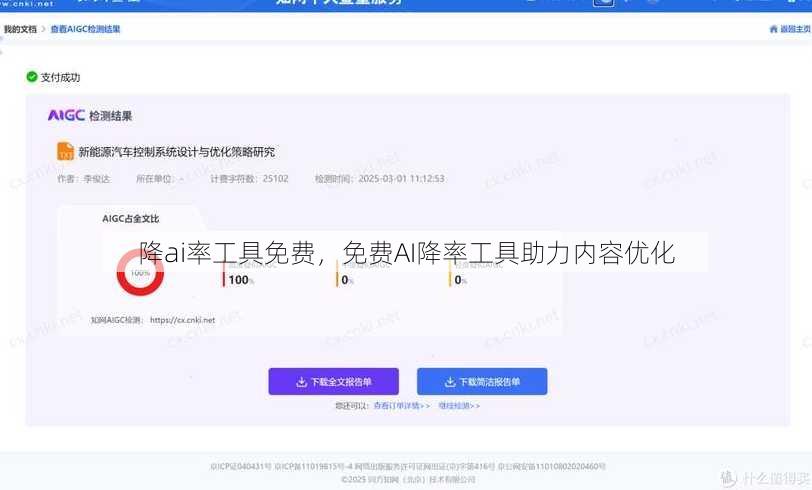Click 继续检测>> link
Viewport: 812px width, 490px height.
tap(459, 406)
